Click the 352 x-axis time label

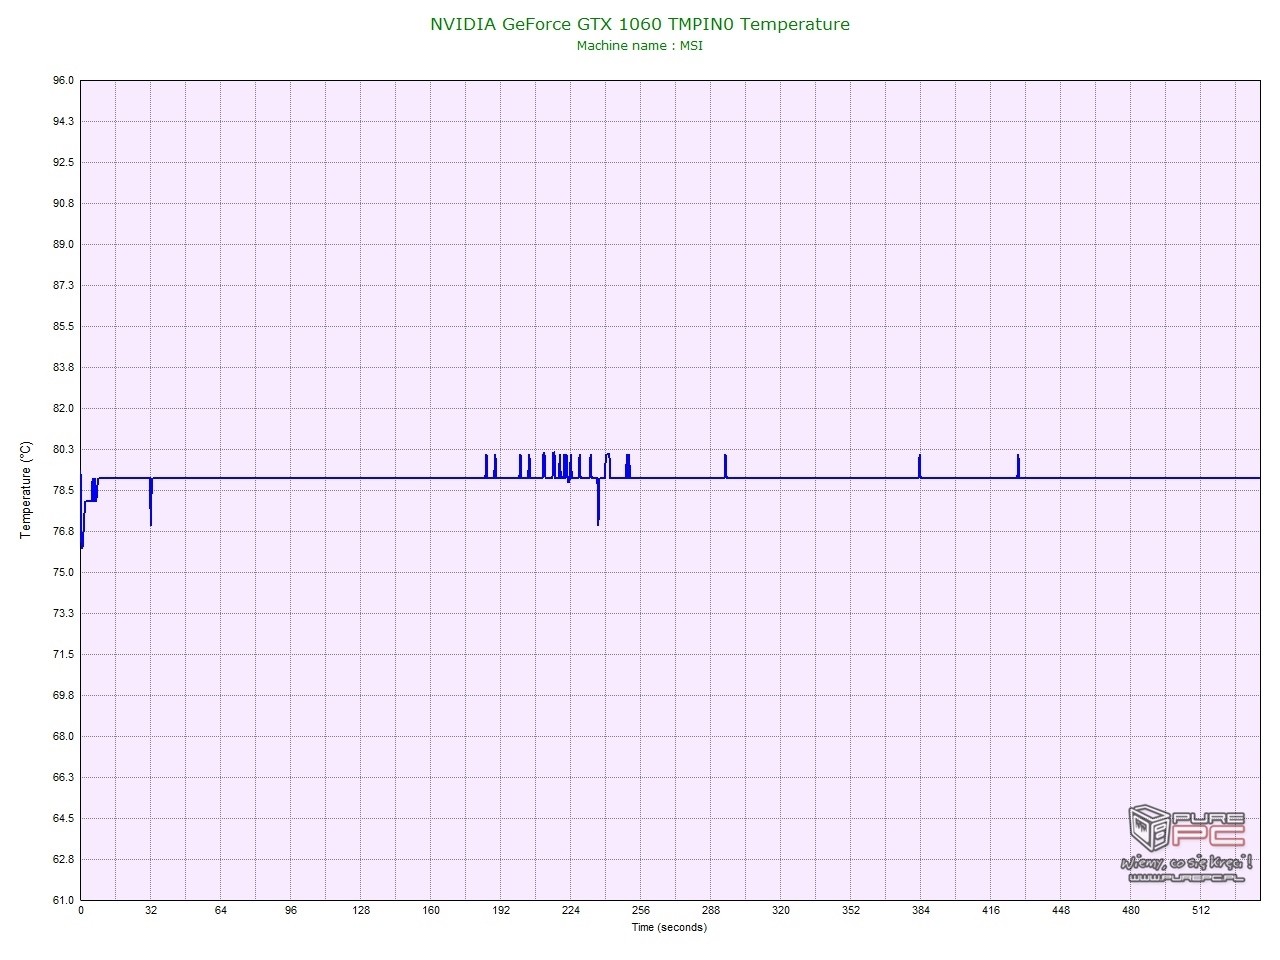coord(851,910)
